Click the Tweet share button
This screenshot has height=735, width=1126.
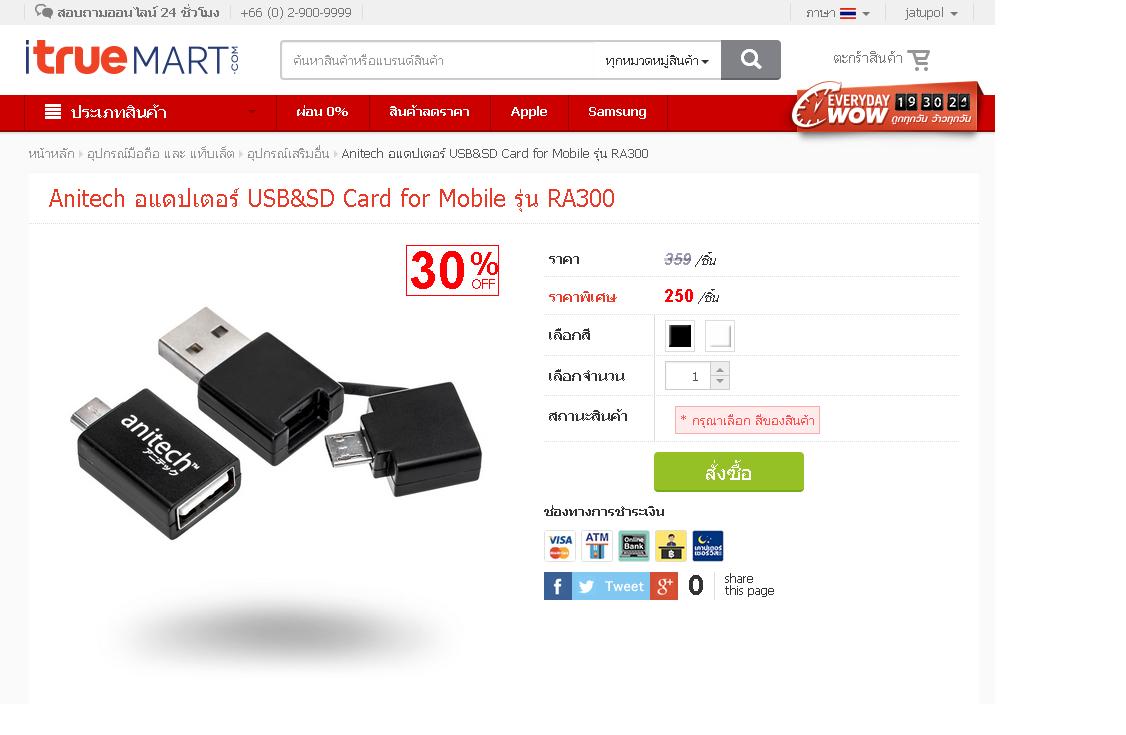click(611, 586)
